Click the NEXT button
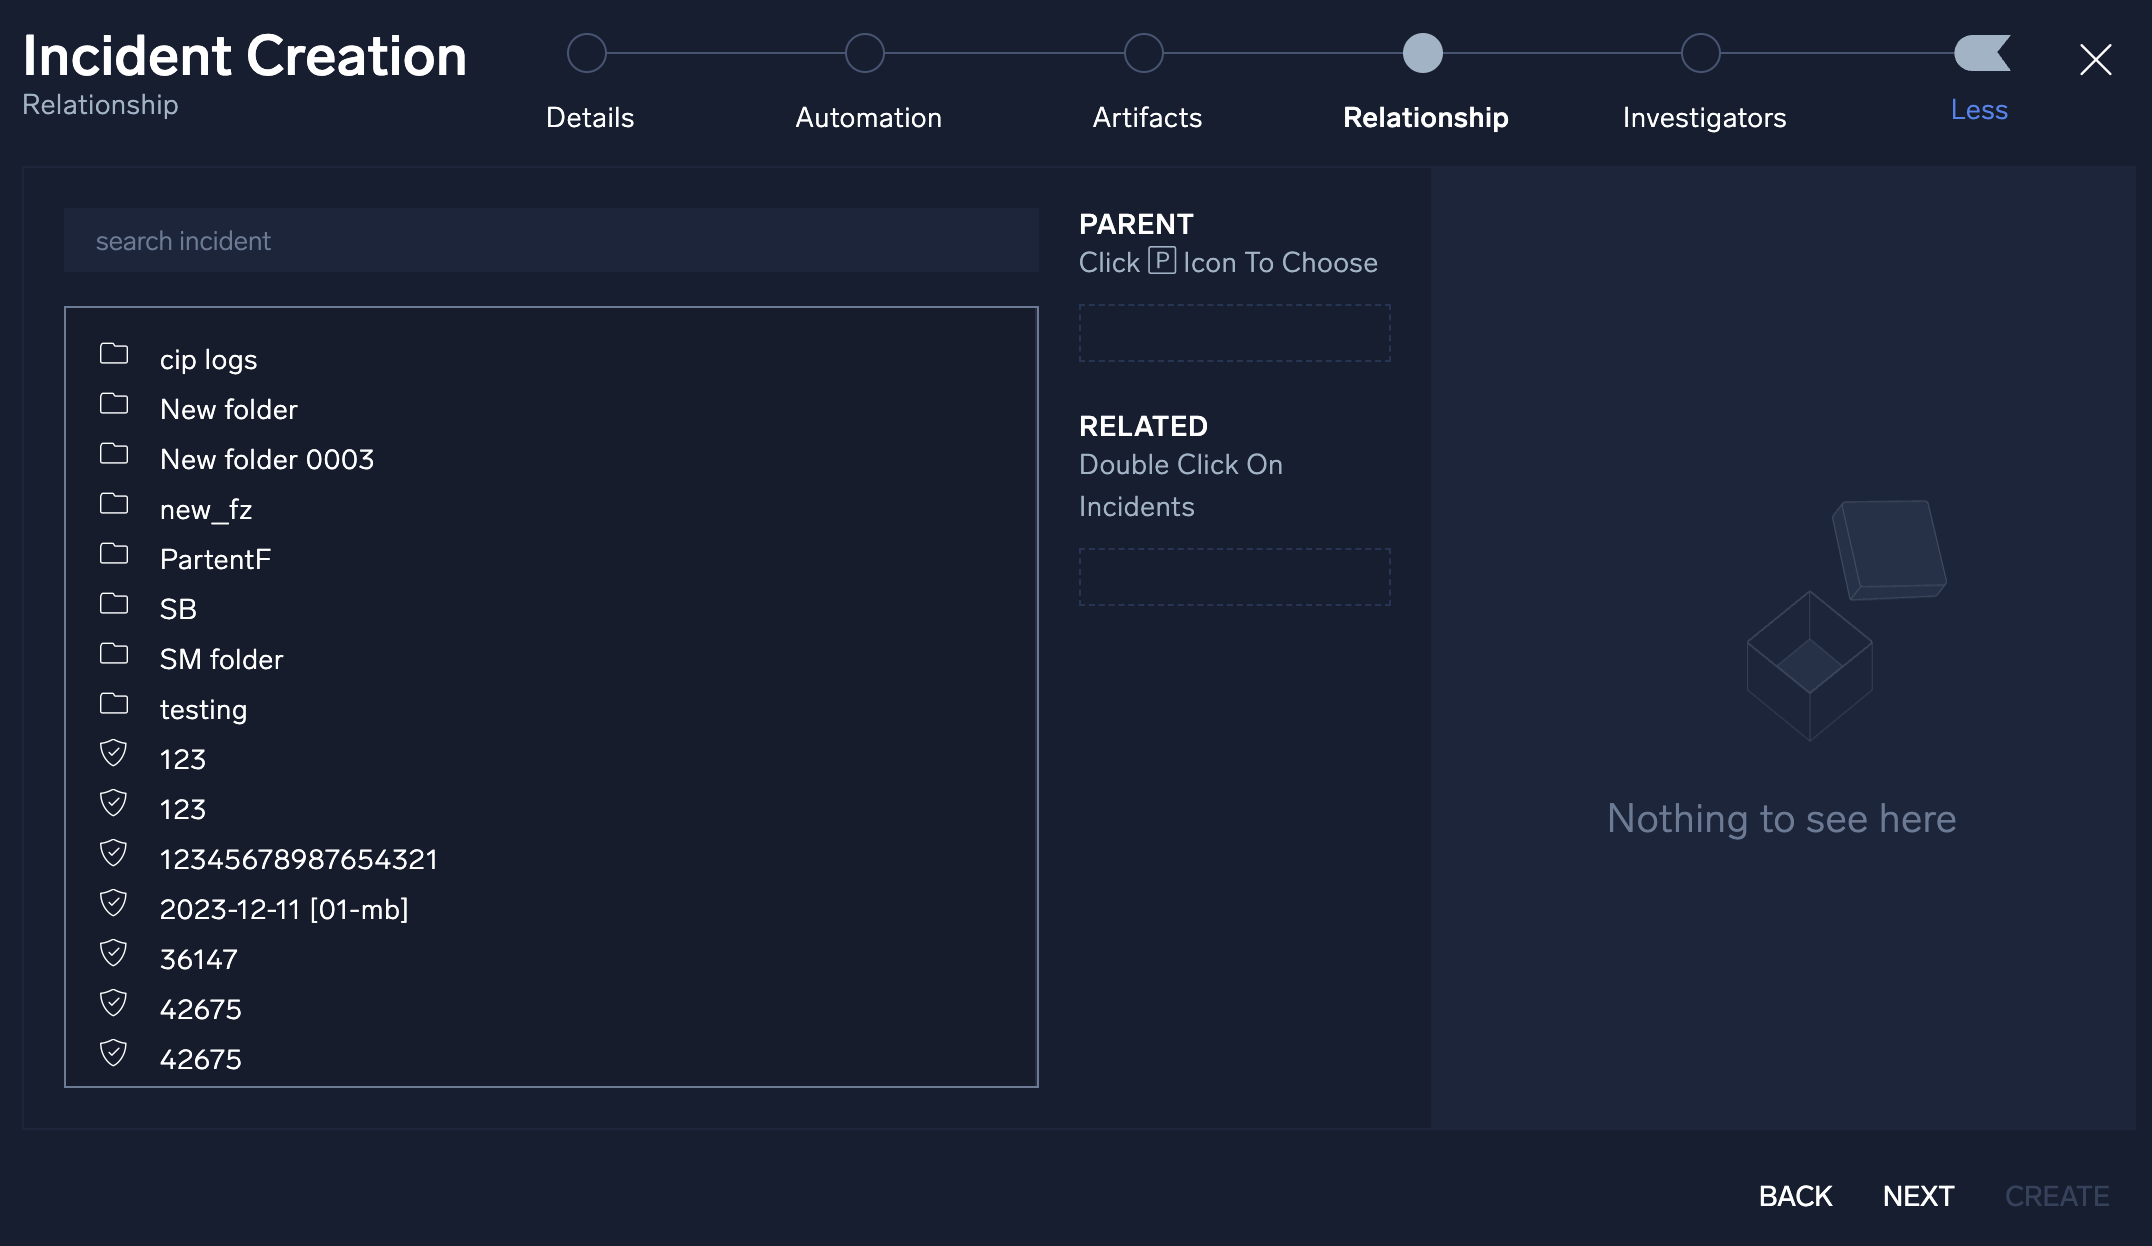The width and height of the screenshot is (2152, 1246). [1917, 1196]
